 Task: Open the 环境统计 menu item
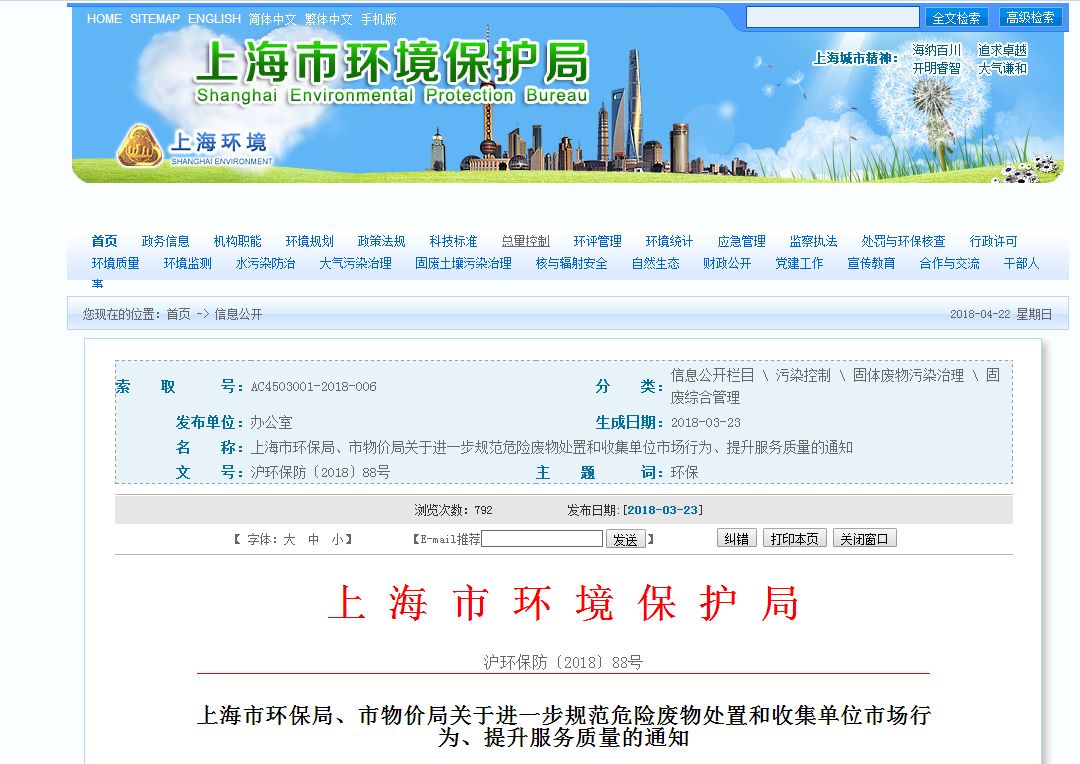669,241
